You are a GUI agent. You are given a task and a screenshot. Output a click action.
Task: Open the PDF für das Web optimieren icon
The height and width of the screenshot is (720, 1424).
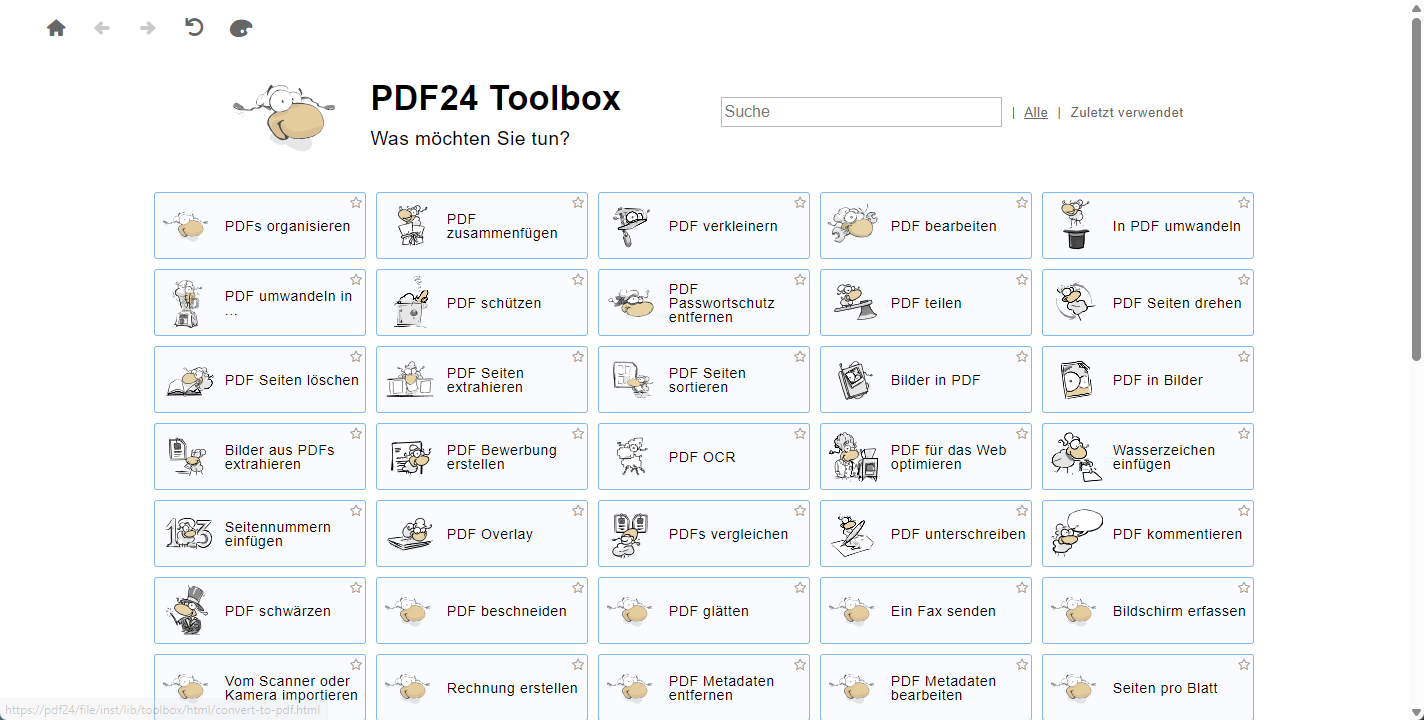(852, 457)
